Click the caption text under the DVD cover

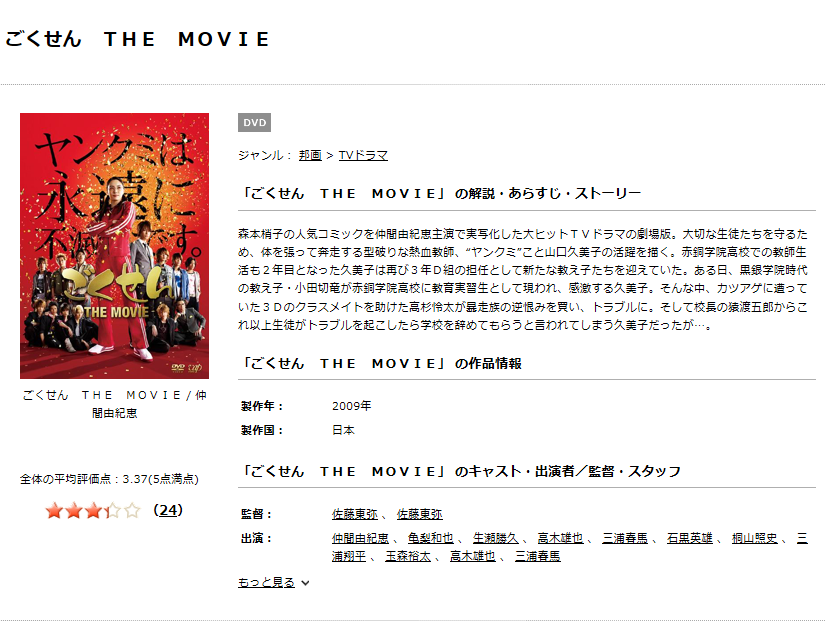(x=114, y=404)
